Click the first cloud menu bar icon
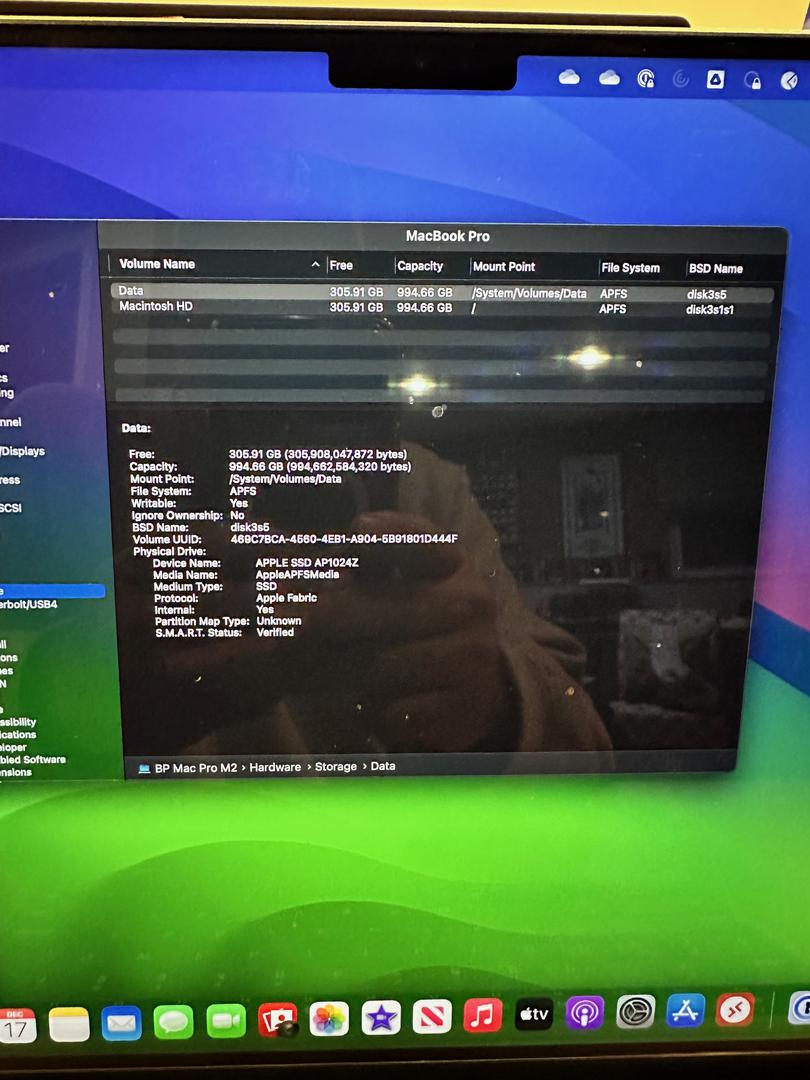The image size is (810, 1080). click(x=569, y=77)
